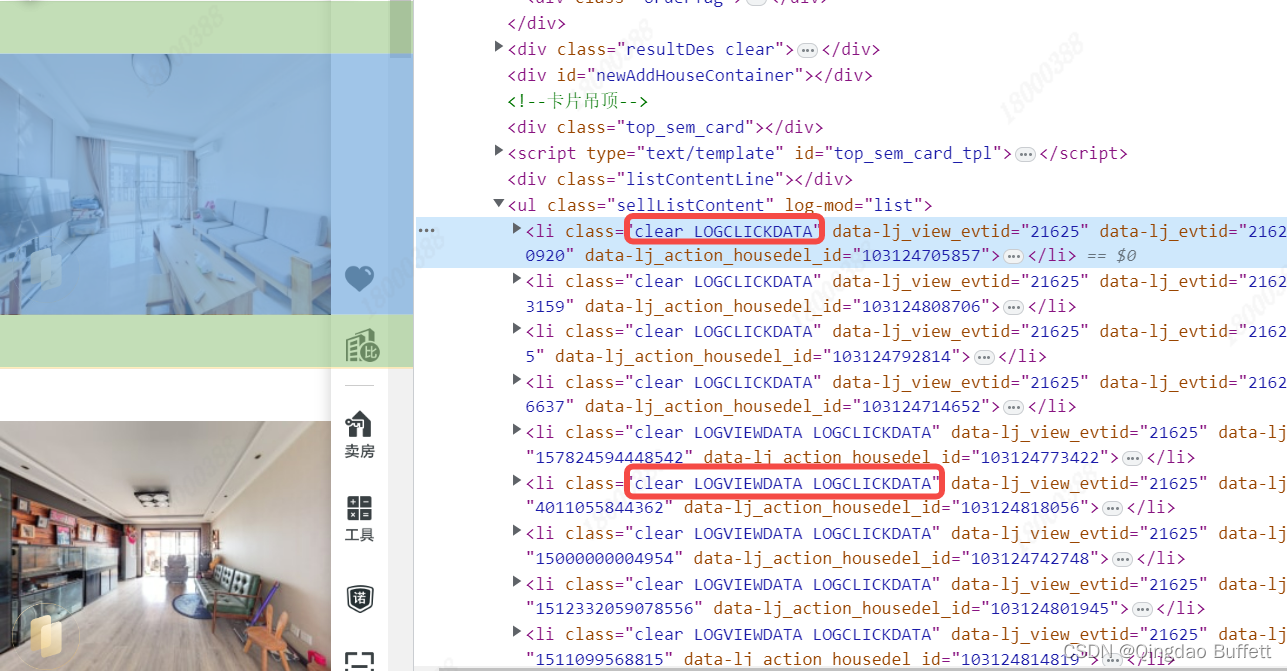Click ellipsis in li with housedel_id 103124818056
Image resolution: width=1287 pixels, height=671 pixels.
pyautogui.click(x=1112, y=508)
